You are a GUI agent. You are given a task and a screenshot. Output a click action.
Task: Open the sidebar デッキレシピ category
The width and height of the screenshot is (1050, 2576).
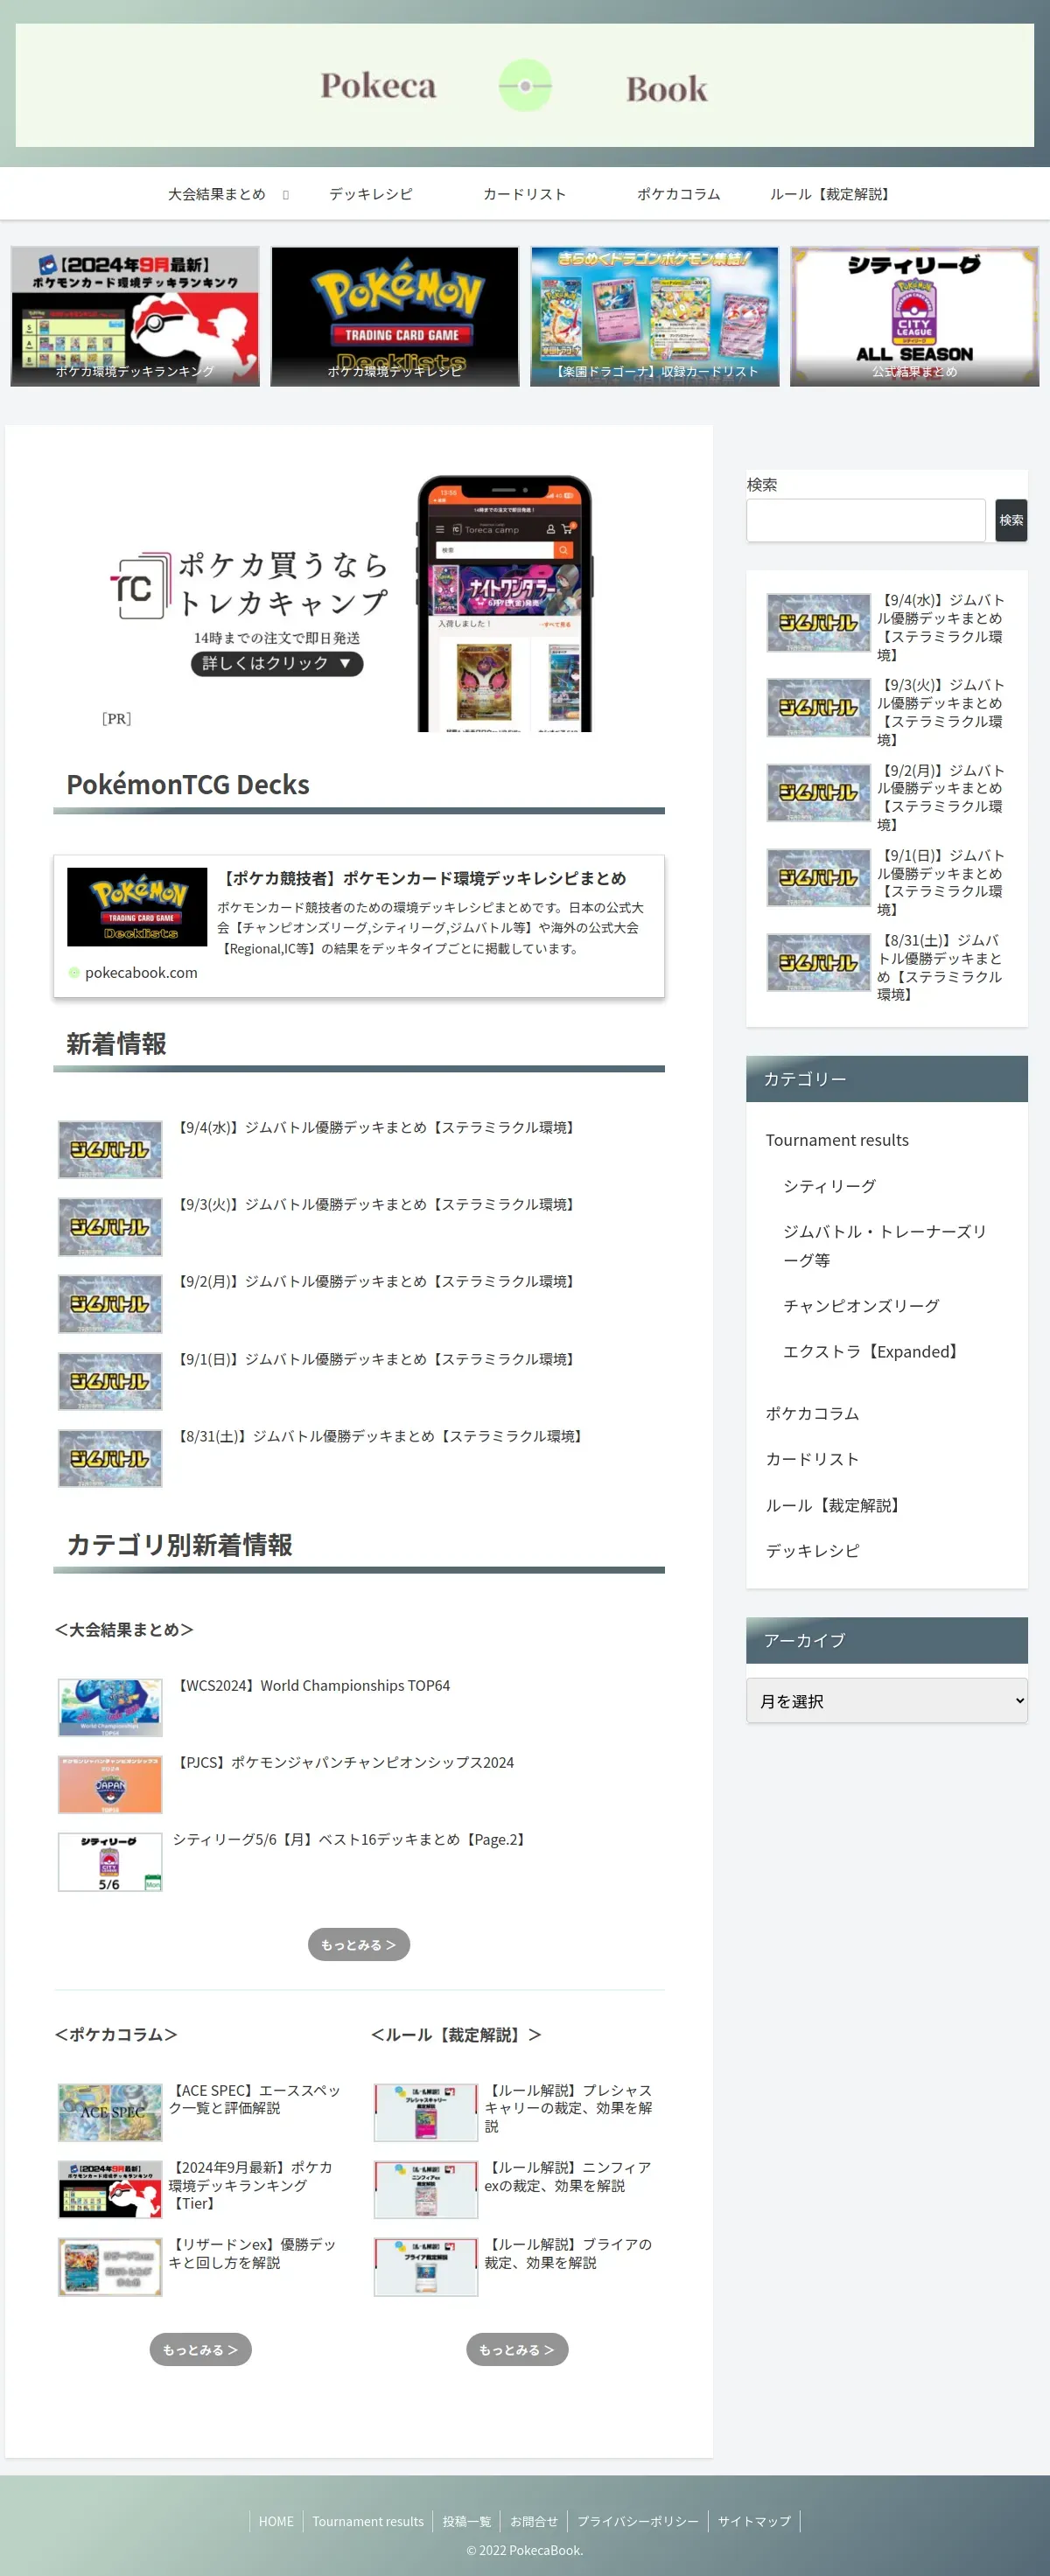812,1551
